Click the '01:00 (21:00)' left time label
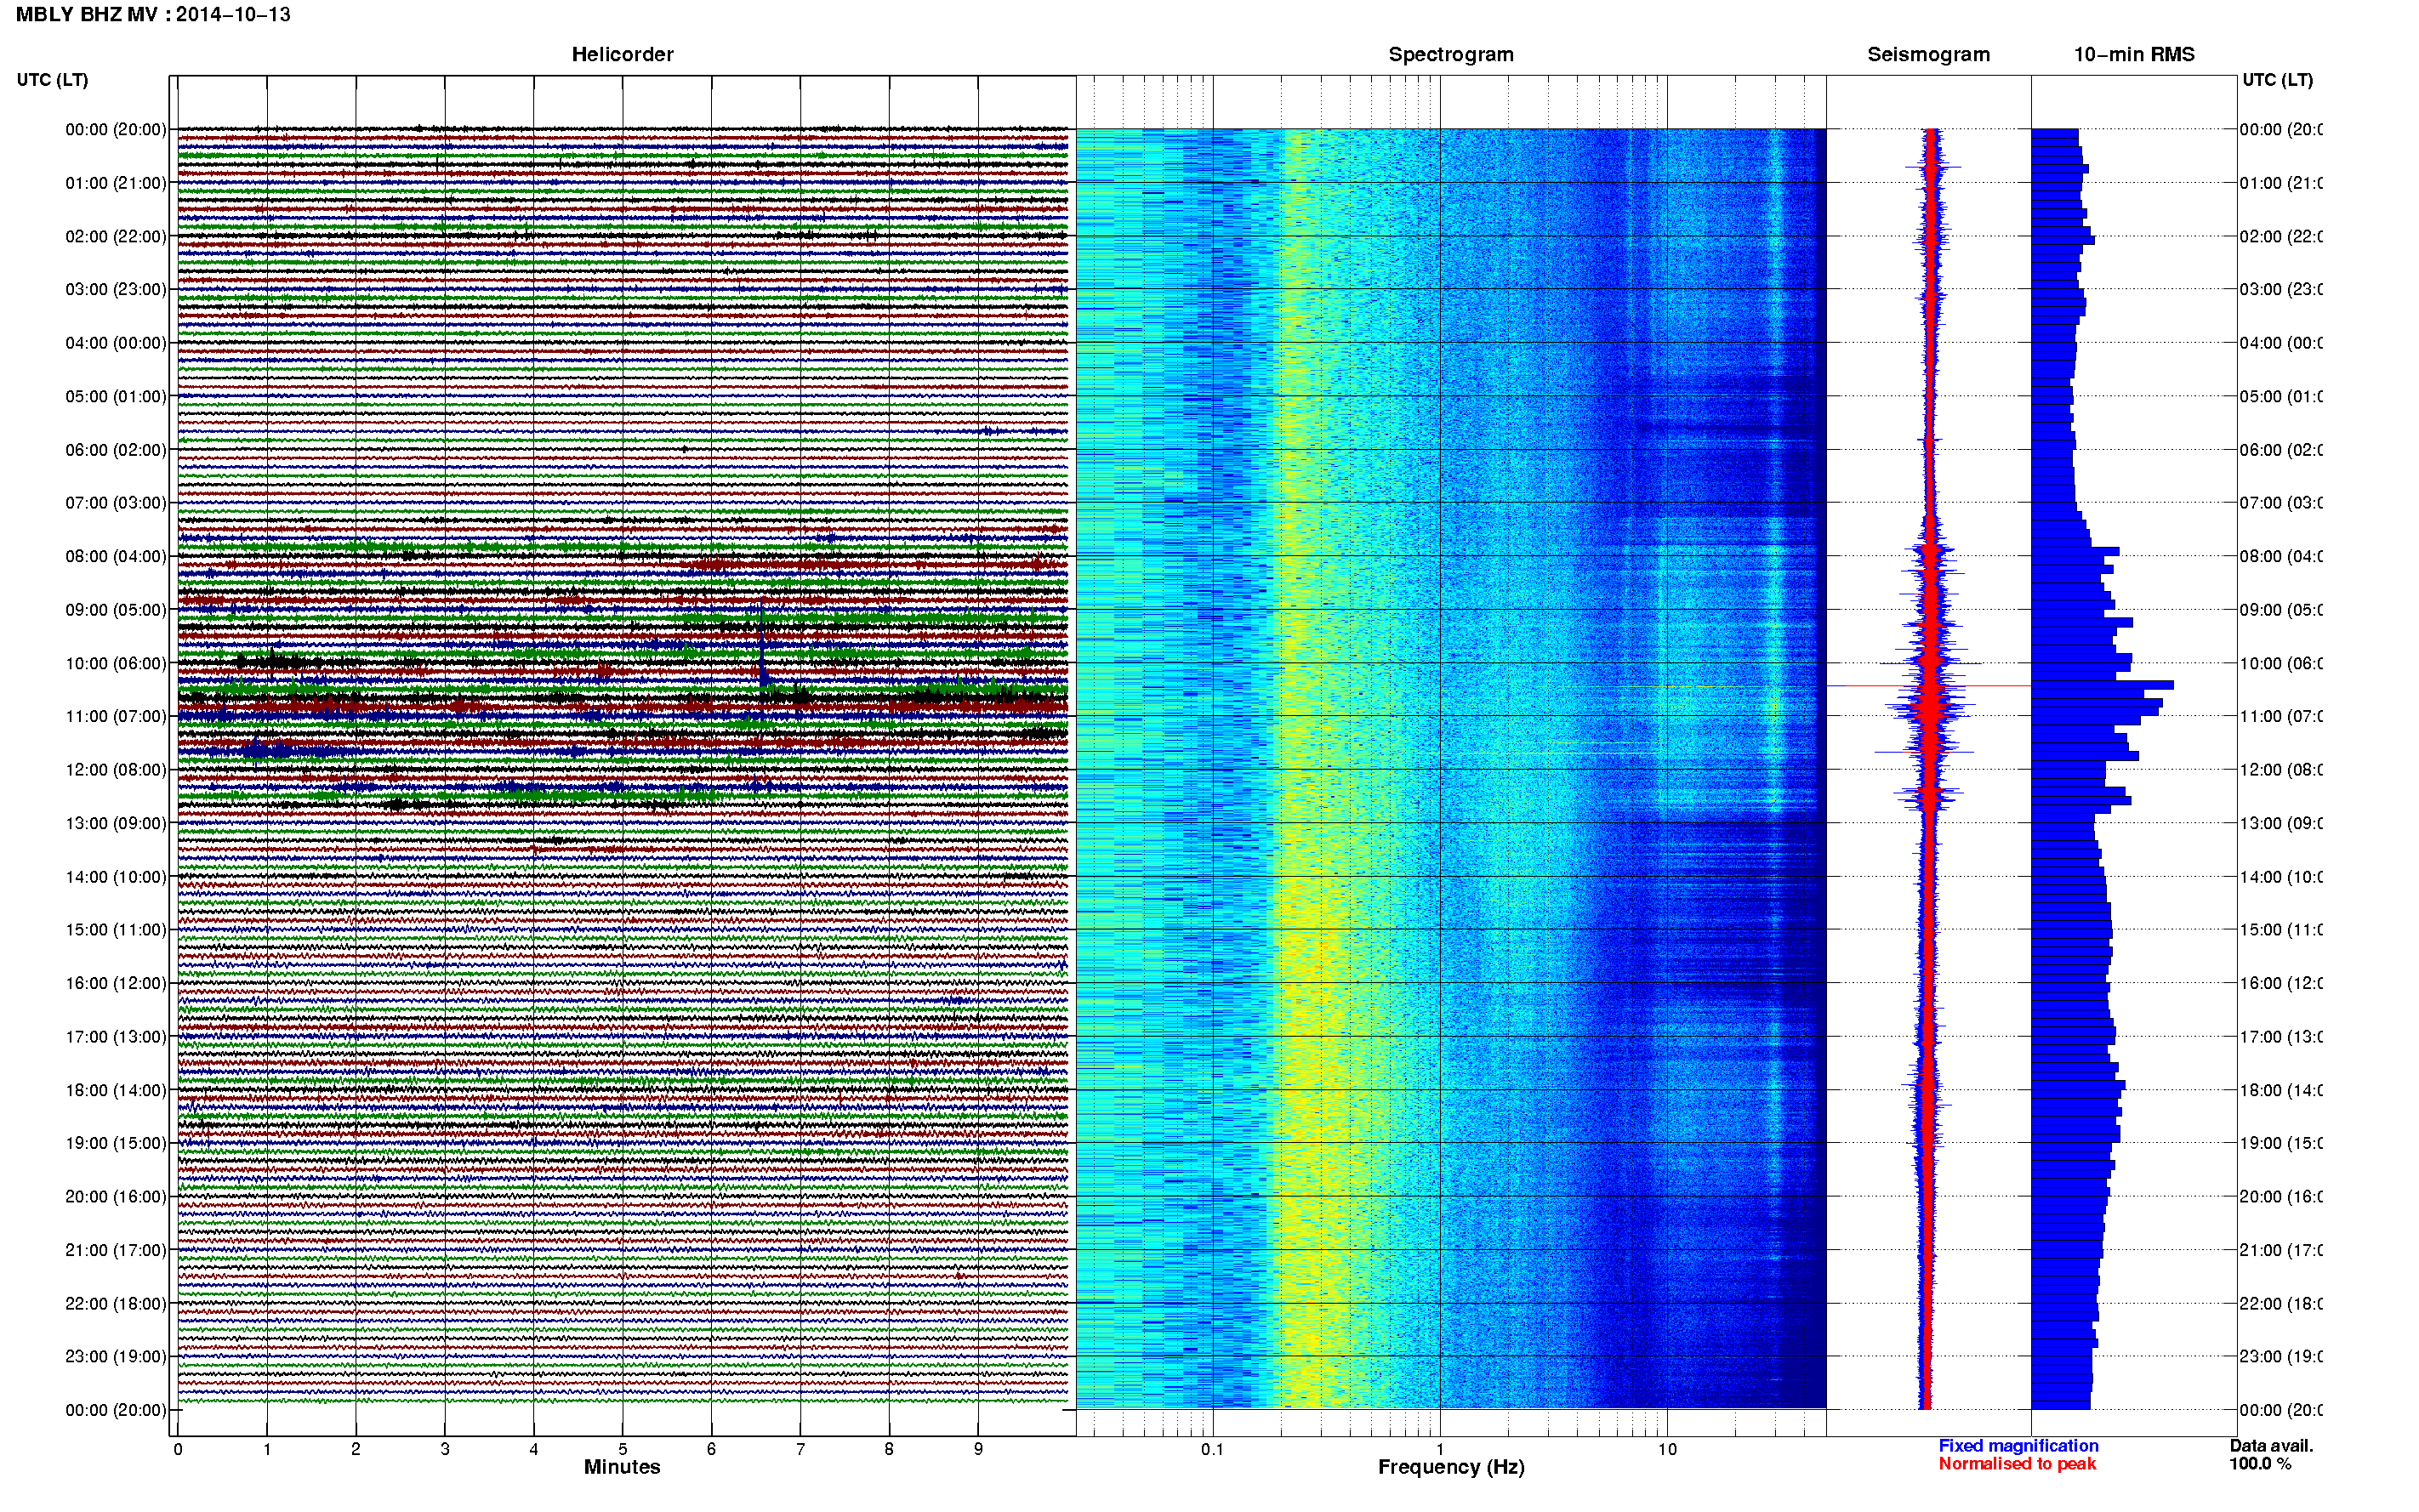Image resolution: width=2419 pixels, height=1512 pixels. pos(116,183)
